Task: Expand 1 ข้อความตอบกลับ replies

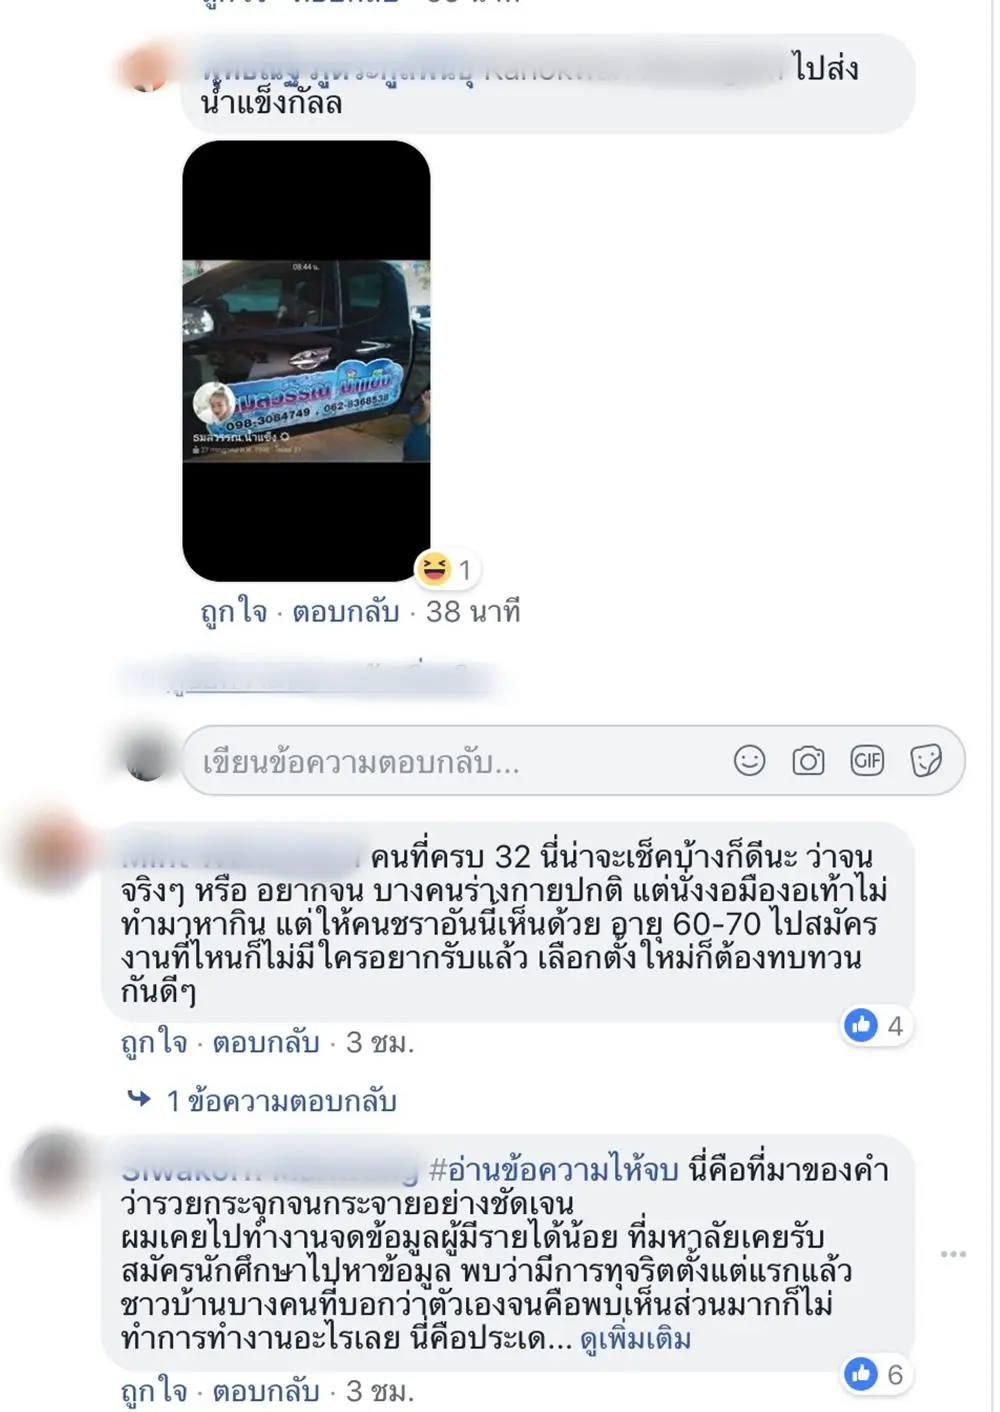Action: 281,1101
